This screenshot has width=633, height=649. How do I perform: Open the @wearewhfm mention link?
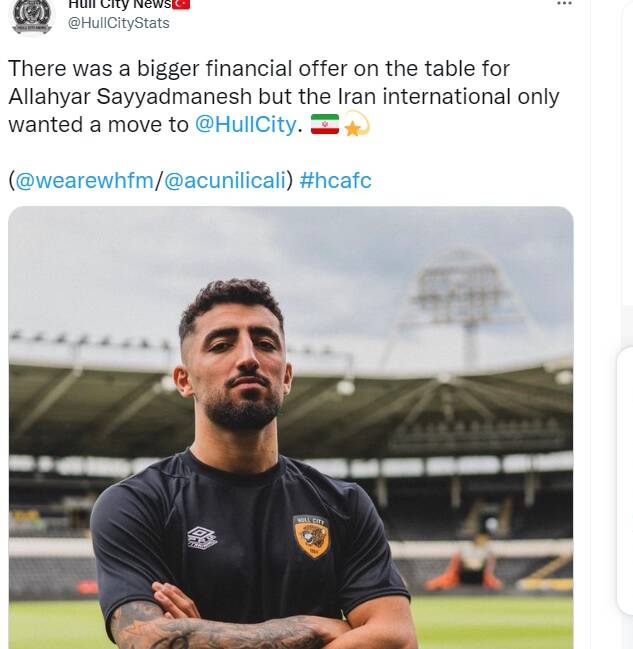tap(84, 181)
